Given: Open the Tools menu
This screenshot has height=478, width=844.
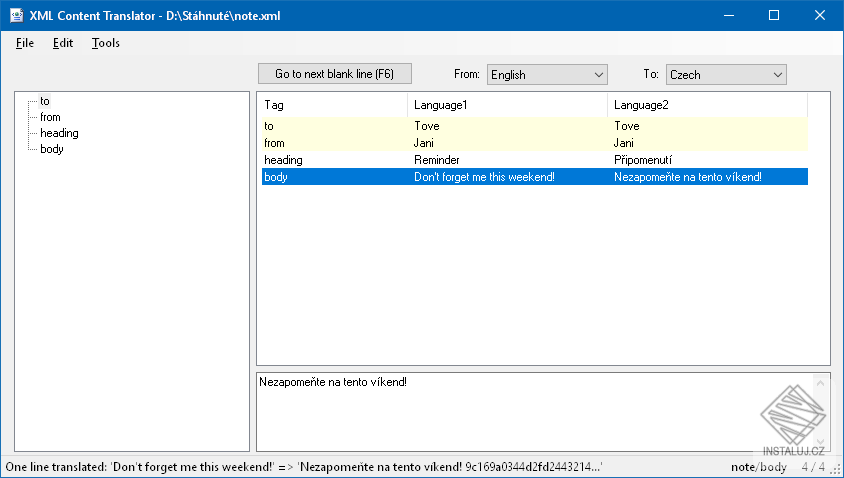Looking at the screenshot, I should [x=106, y=43].
